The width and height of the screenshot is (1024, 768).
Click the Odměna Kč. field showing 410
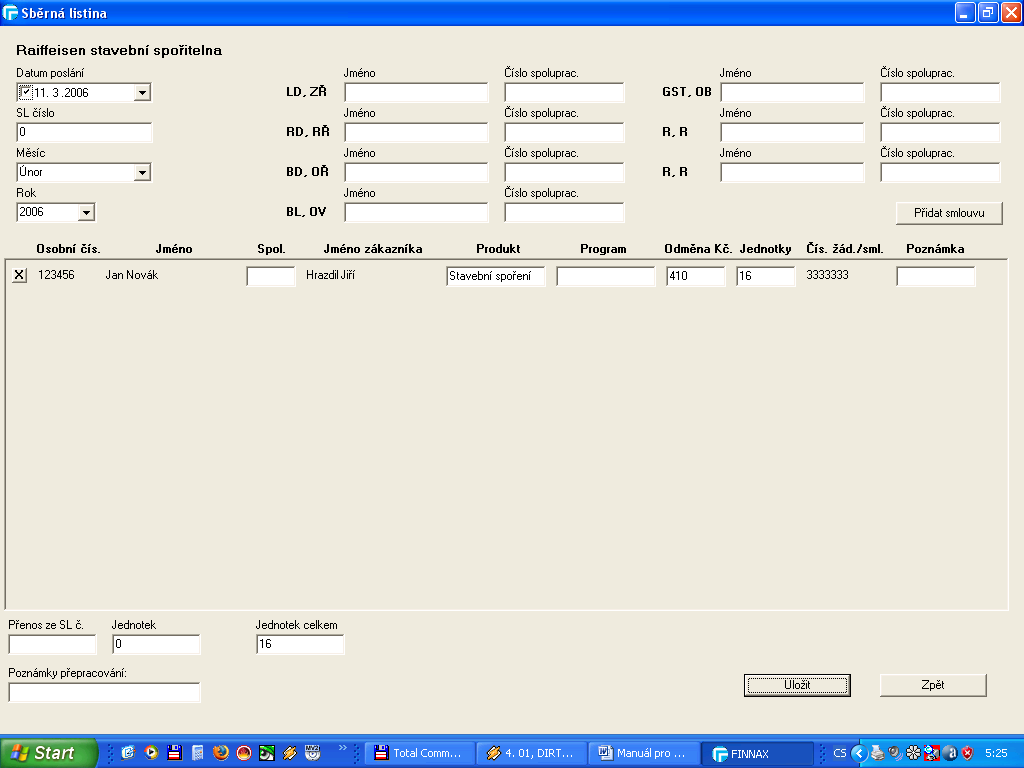[x=696, y=276]
